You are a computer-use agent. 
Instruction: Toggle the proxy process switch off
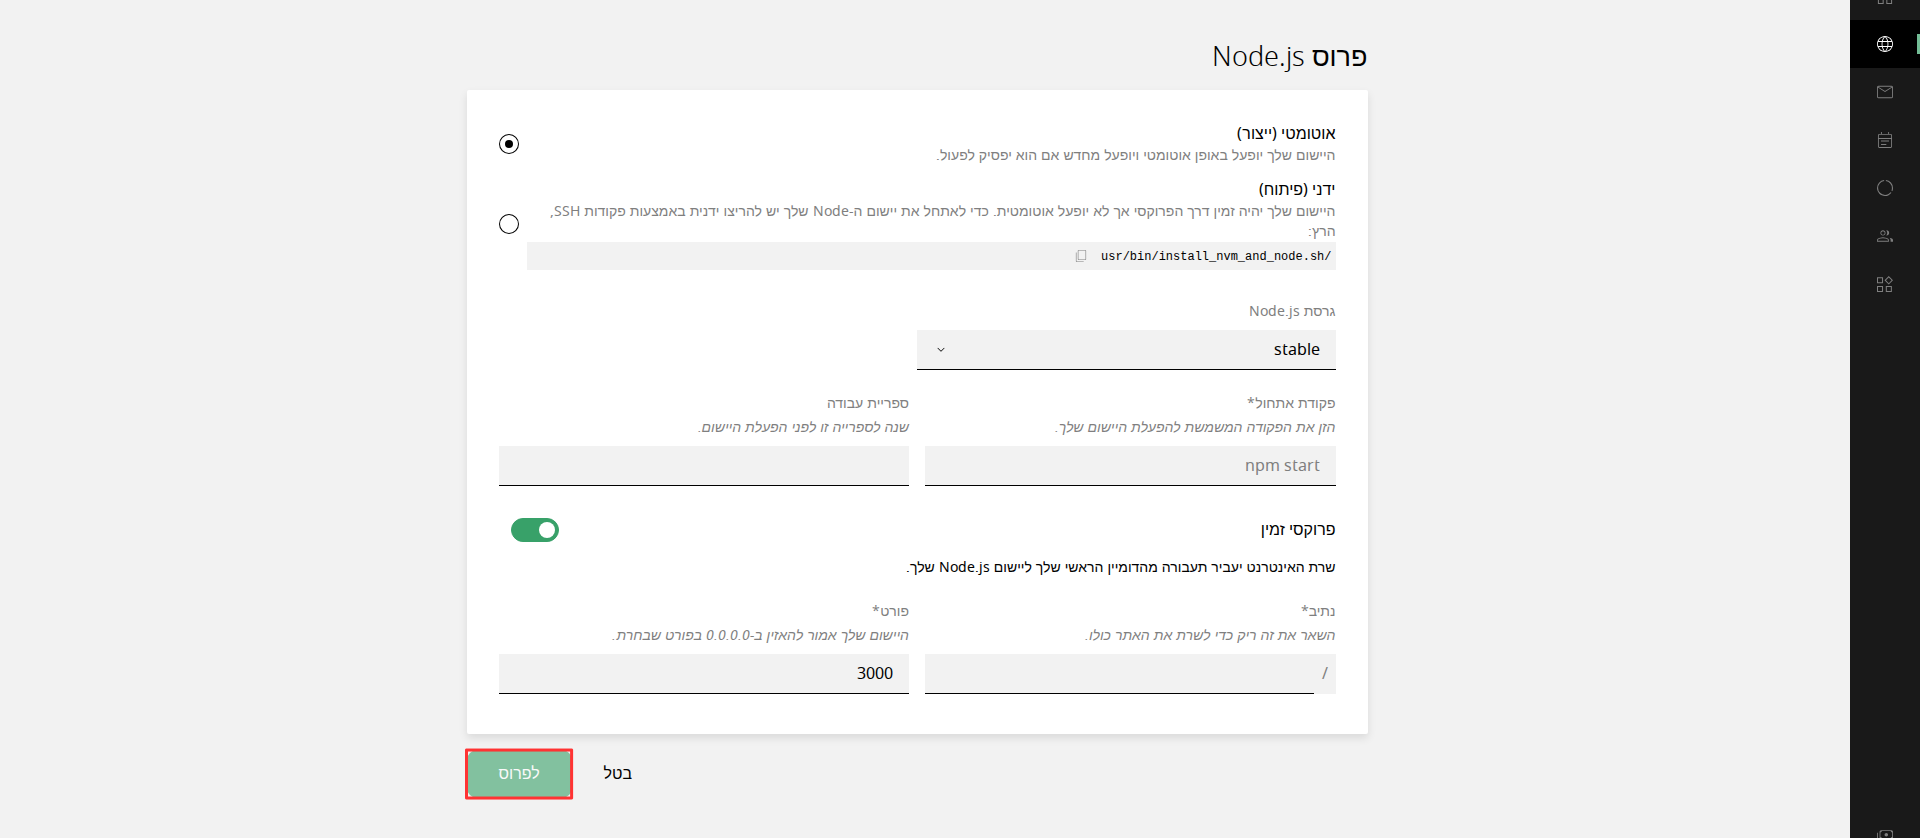point(535,530)
